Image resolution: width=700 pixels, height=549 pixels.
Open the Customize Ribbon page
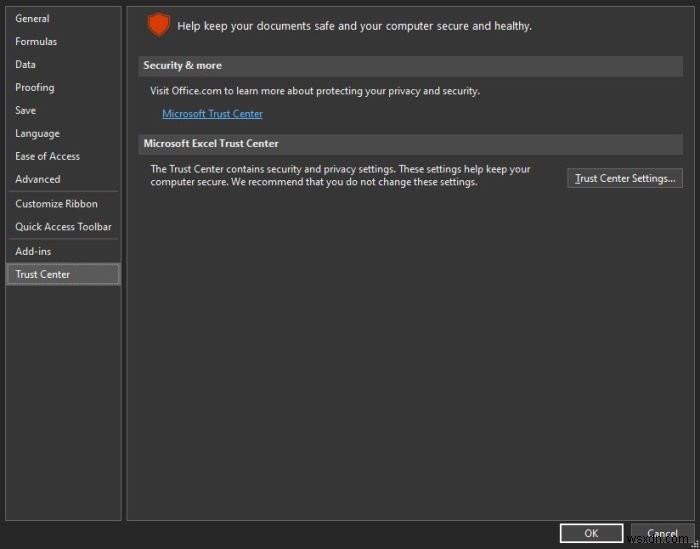56,204
